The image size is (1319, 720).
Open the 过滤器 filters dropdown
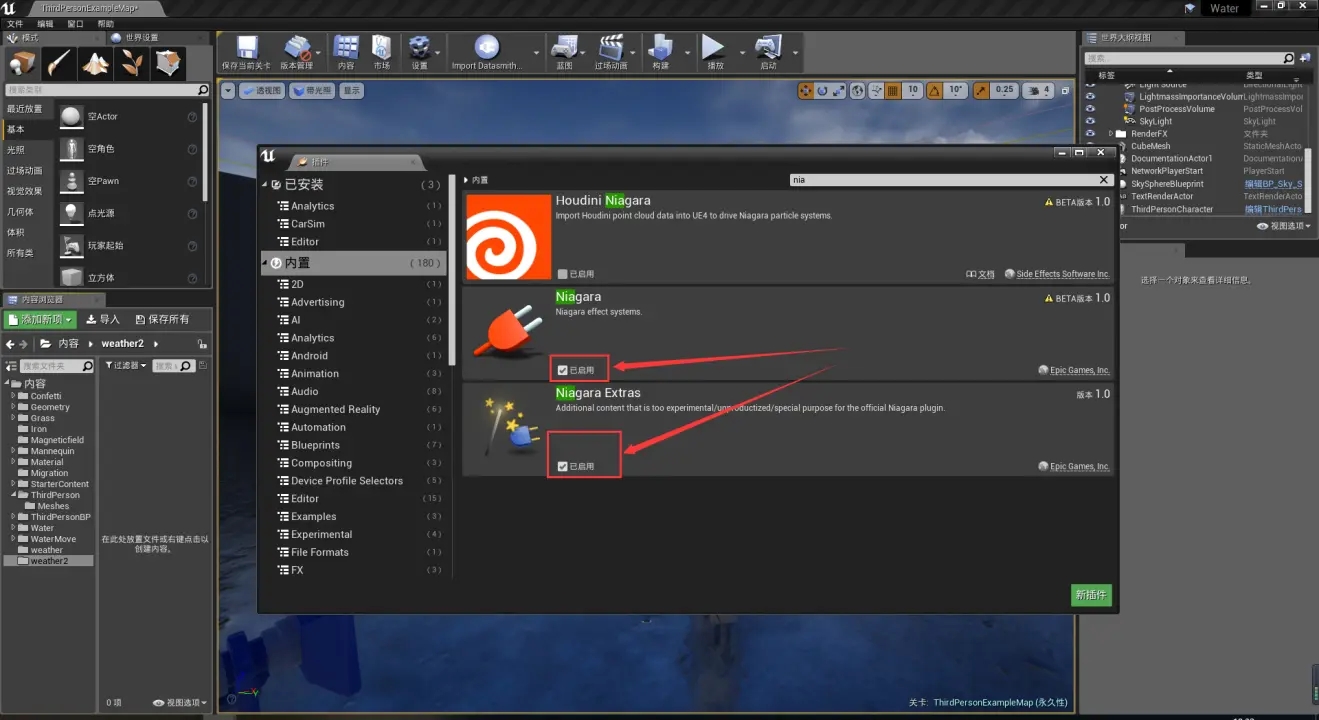point(126,366)
